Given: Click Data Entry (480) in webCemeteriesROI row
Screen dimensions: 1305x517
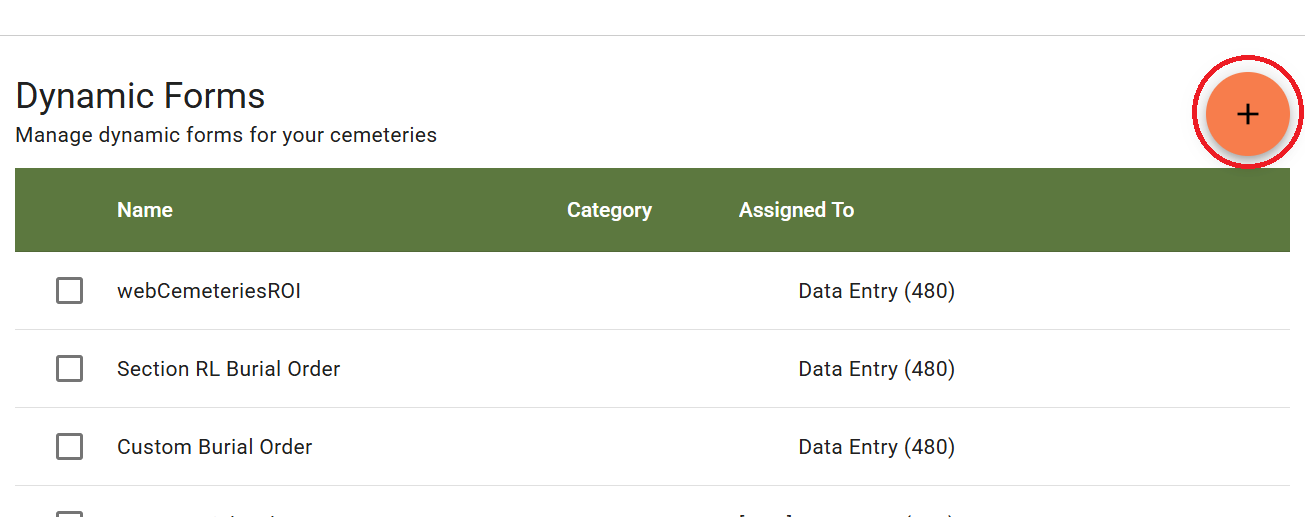Looking at the screenshot, I should (x=876, y=291).
